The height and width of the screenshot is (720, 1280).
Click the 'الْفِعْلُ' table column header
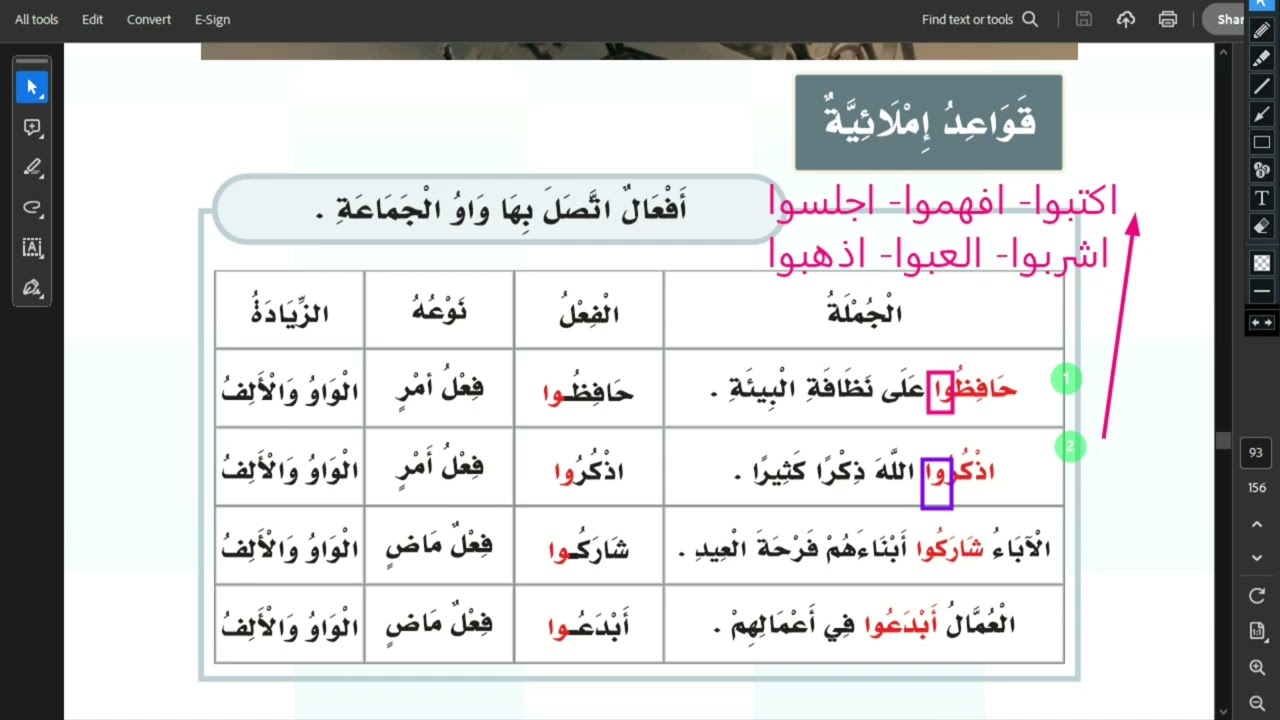[x=589, y=311]
